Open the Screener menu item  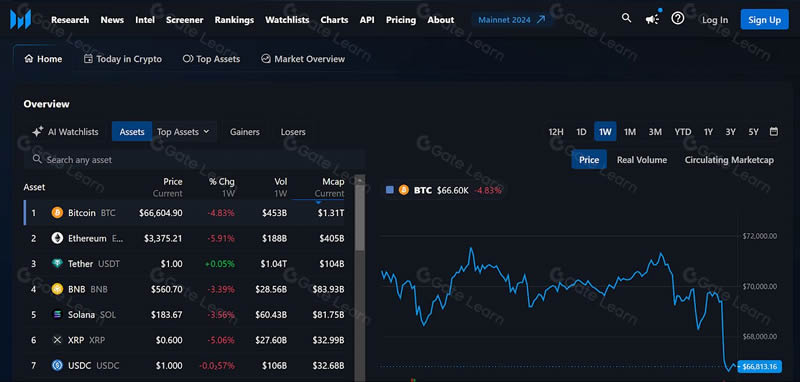tap(185, 20)
